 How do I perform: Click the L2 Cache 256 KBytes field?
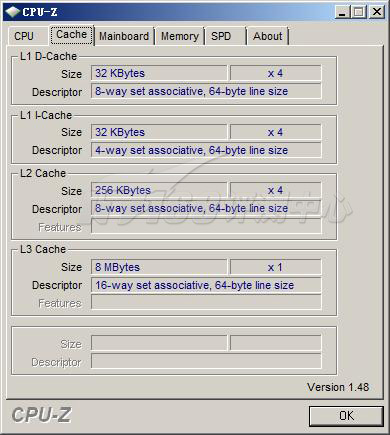coord(159,190)
